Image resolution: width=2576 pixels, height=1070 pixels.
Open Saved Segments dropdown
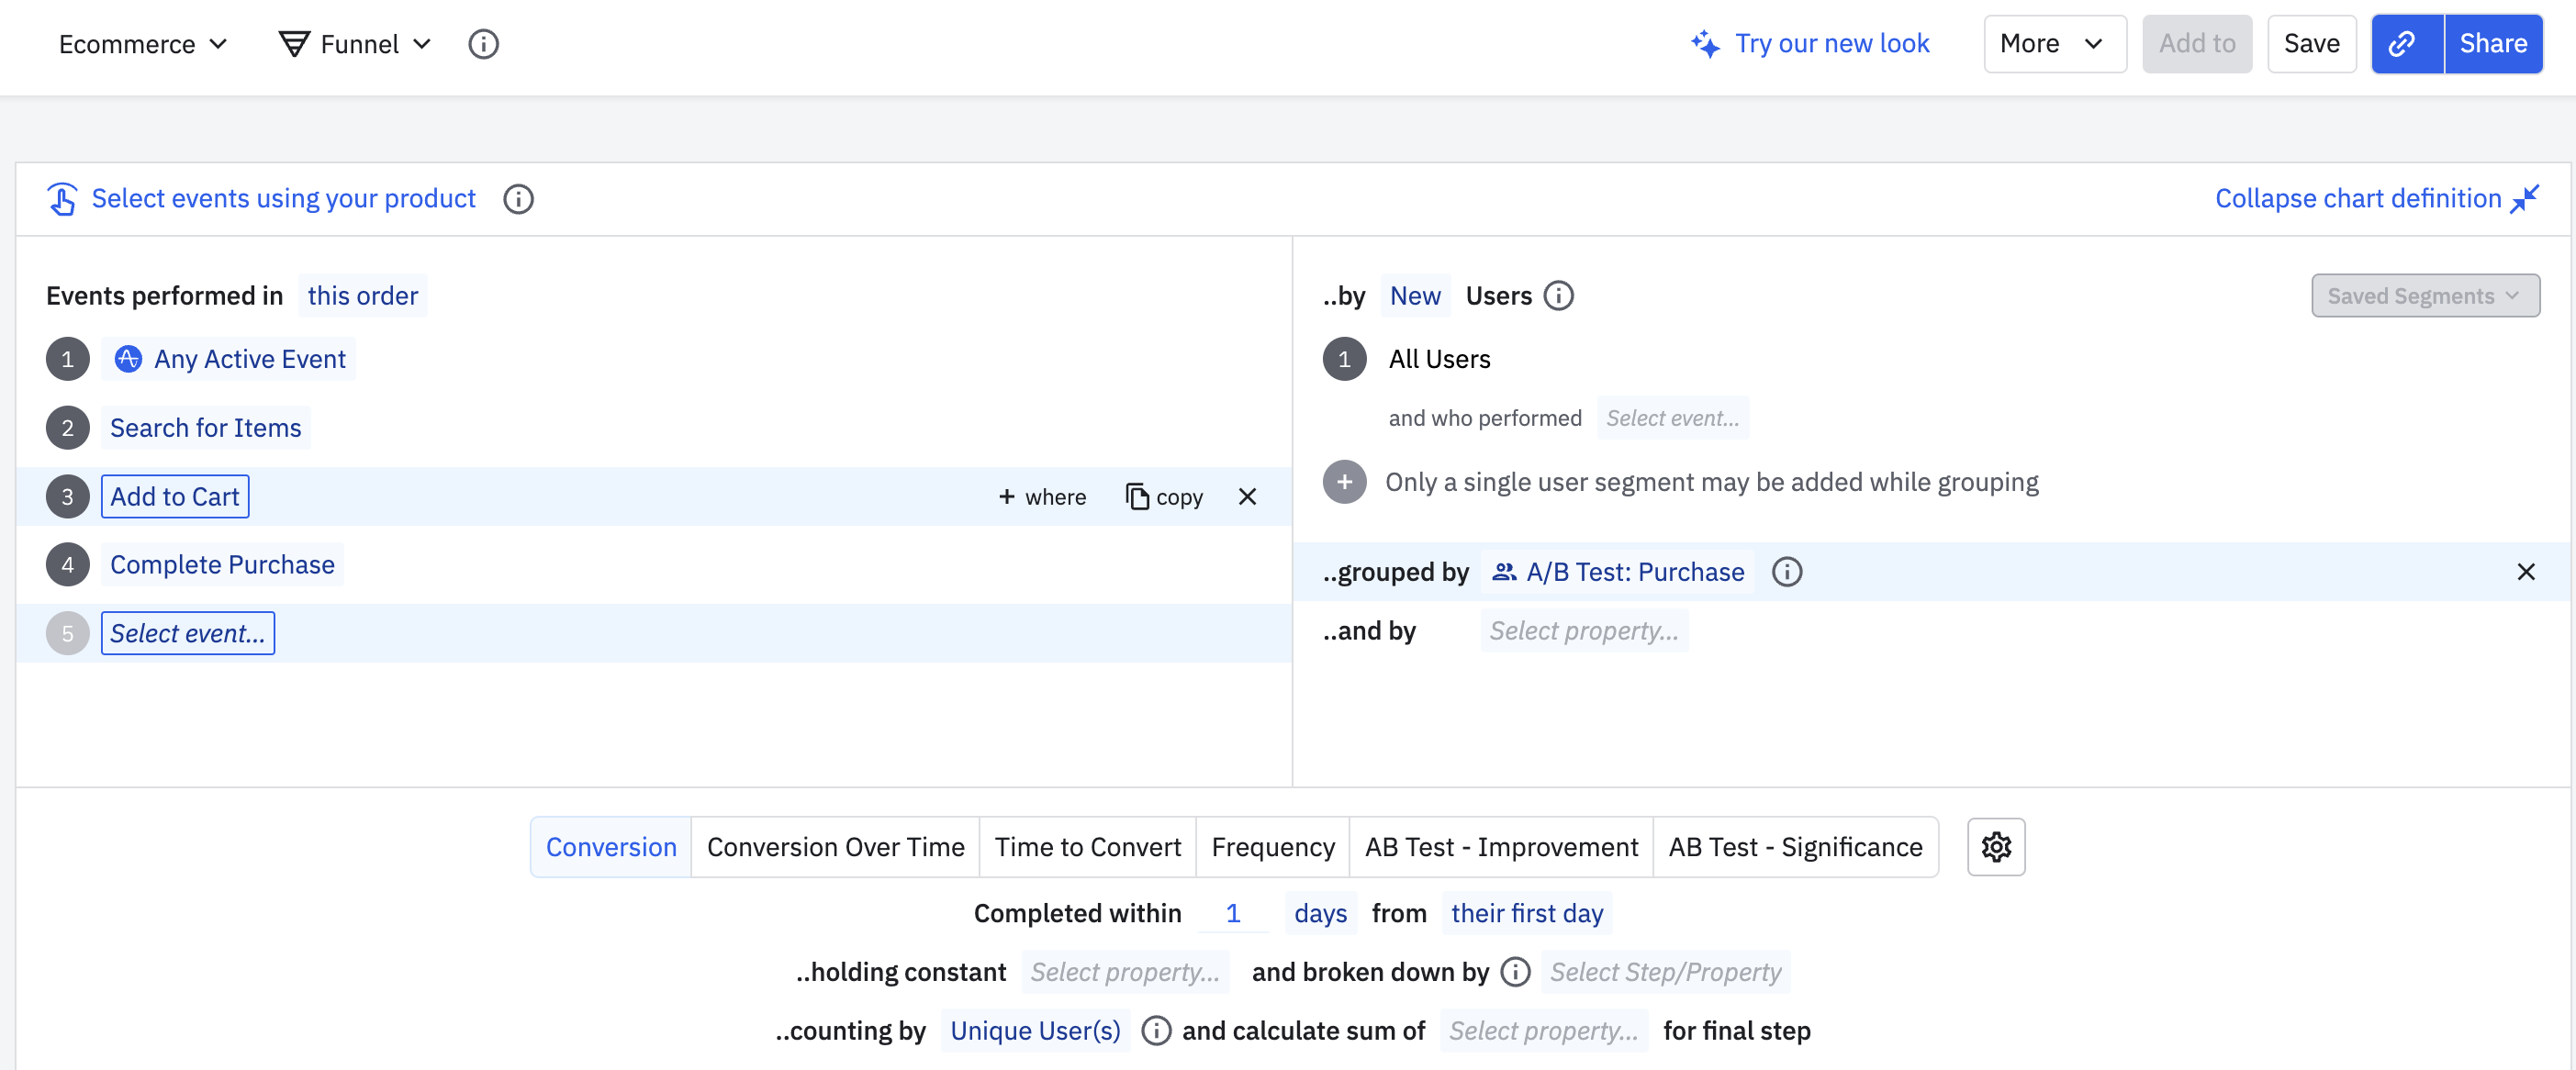[x=2424, y=296]
